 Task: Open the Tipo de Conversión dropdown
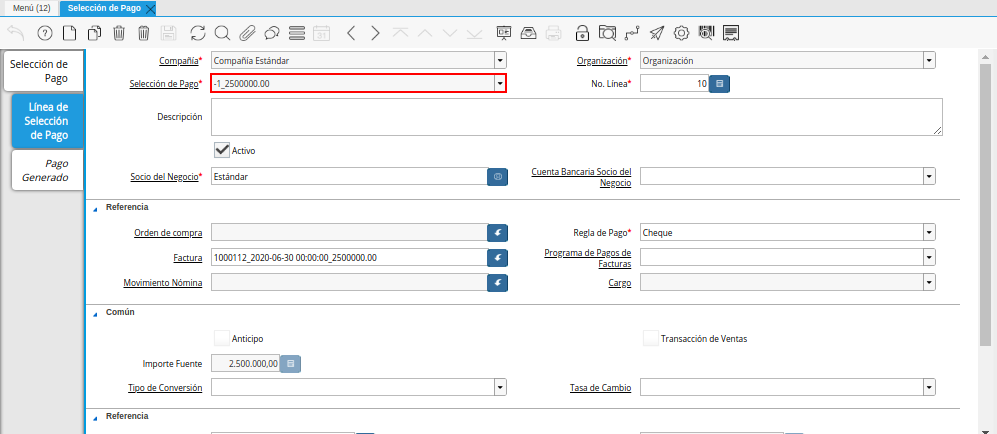pyautogui.click(x=500, y=387)
